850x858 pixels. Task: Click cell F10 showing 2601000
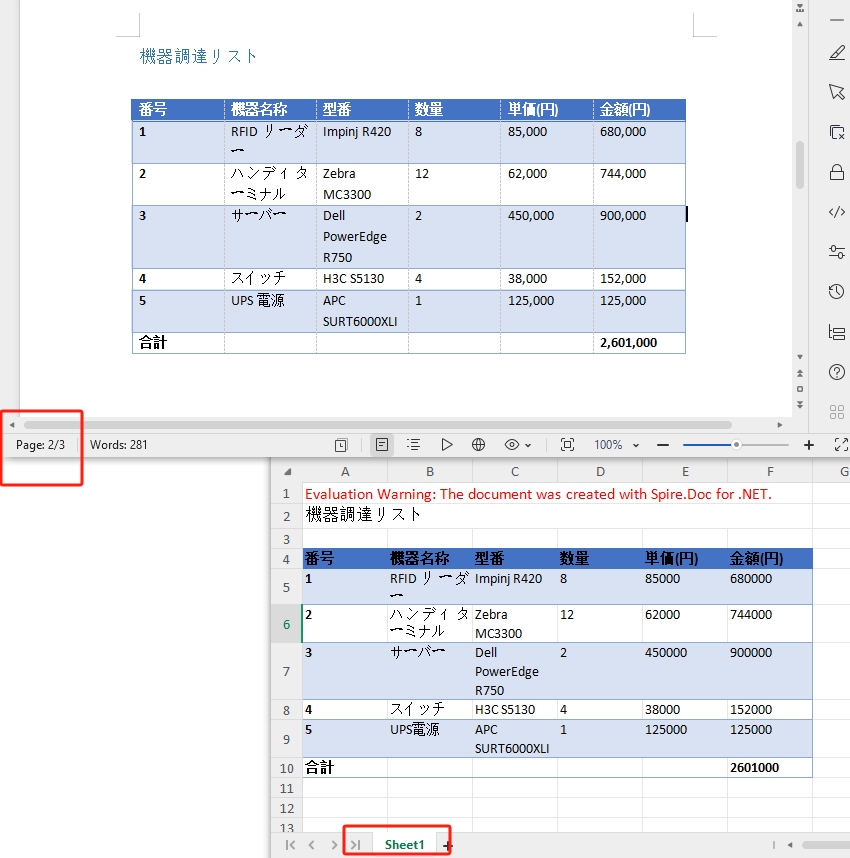[x=770, y=768]
